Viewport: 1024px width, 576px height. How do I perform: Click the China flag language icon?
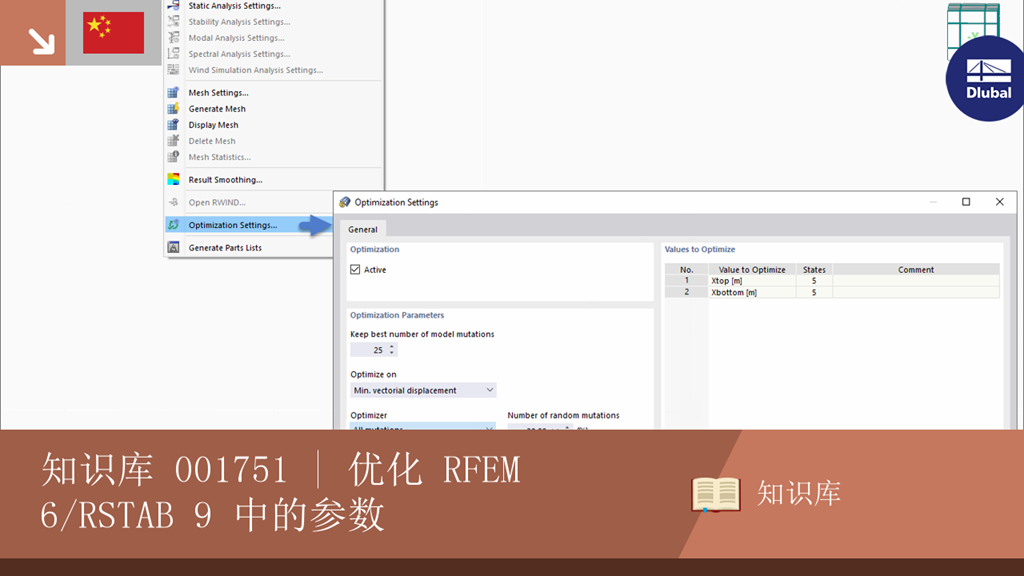tap(114, 33)
